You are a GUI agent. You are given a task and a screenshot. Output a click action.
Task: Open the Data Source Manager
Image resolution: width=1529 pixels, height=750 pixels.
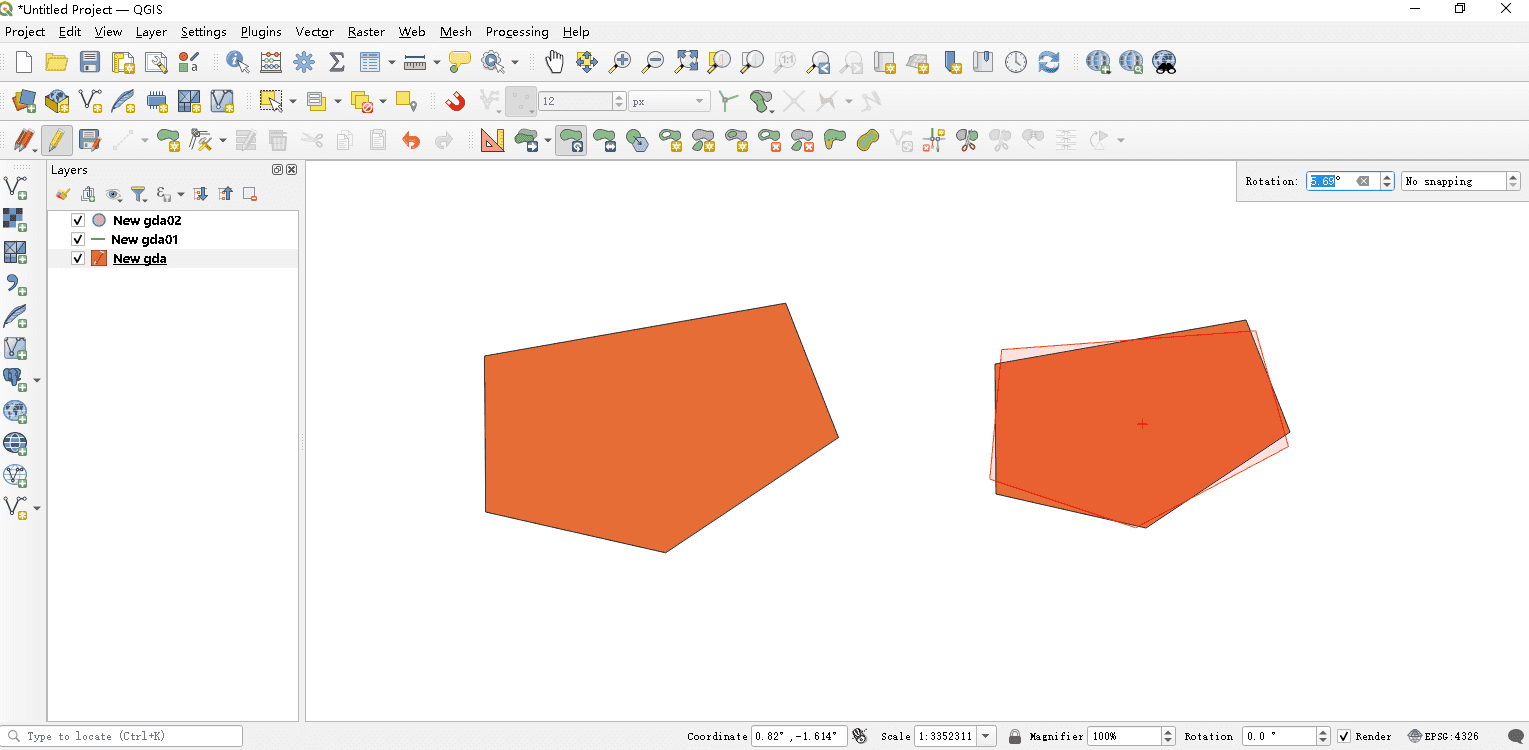pyautogui.click(x=24, y=101)
